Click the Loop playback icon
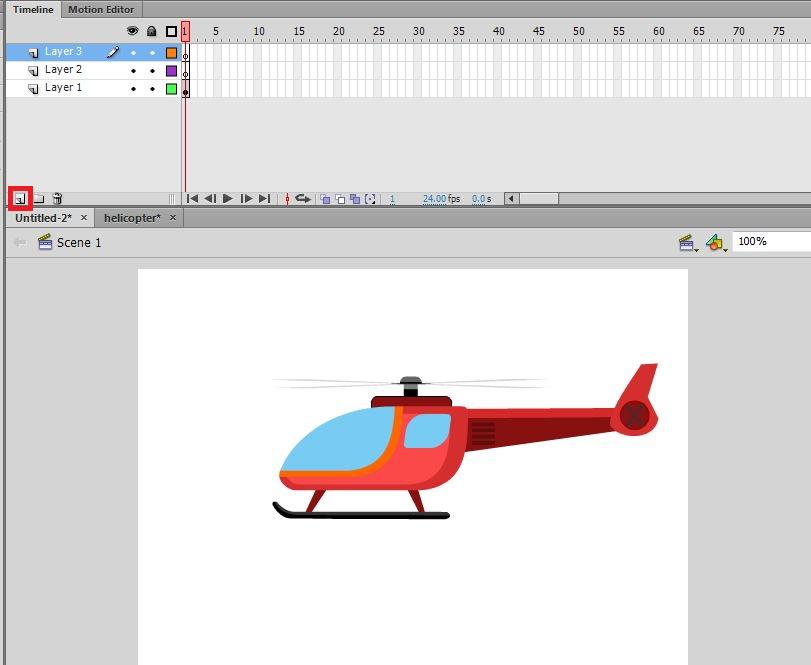The height and width of the screenshot is (665, 811). coord(302,199)
